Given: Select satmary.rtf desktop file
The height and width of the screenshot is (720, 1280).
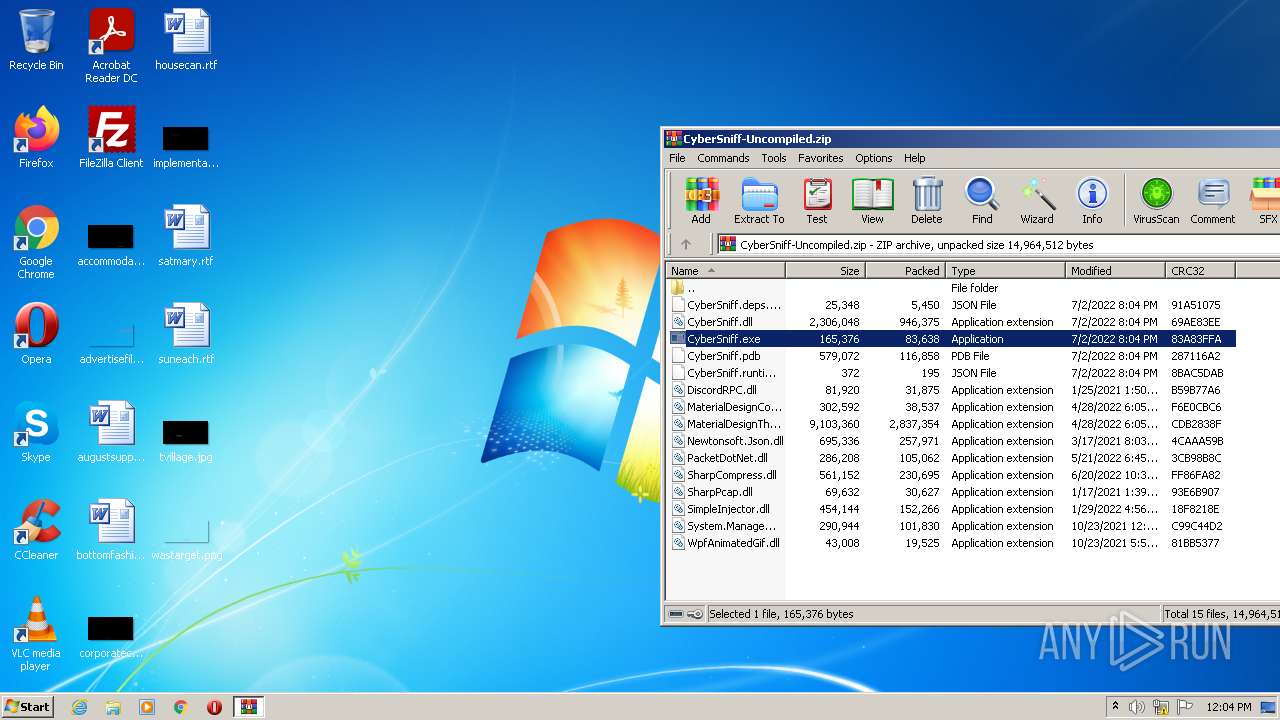Looking at the screenshot, I should pos(186,236).
